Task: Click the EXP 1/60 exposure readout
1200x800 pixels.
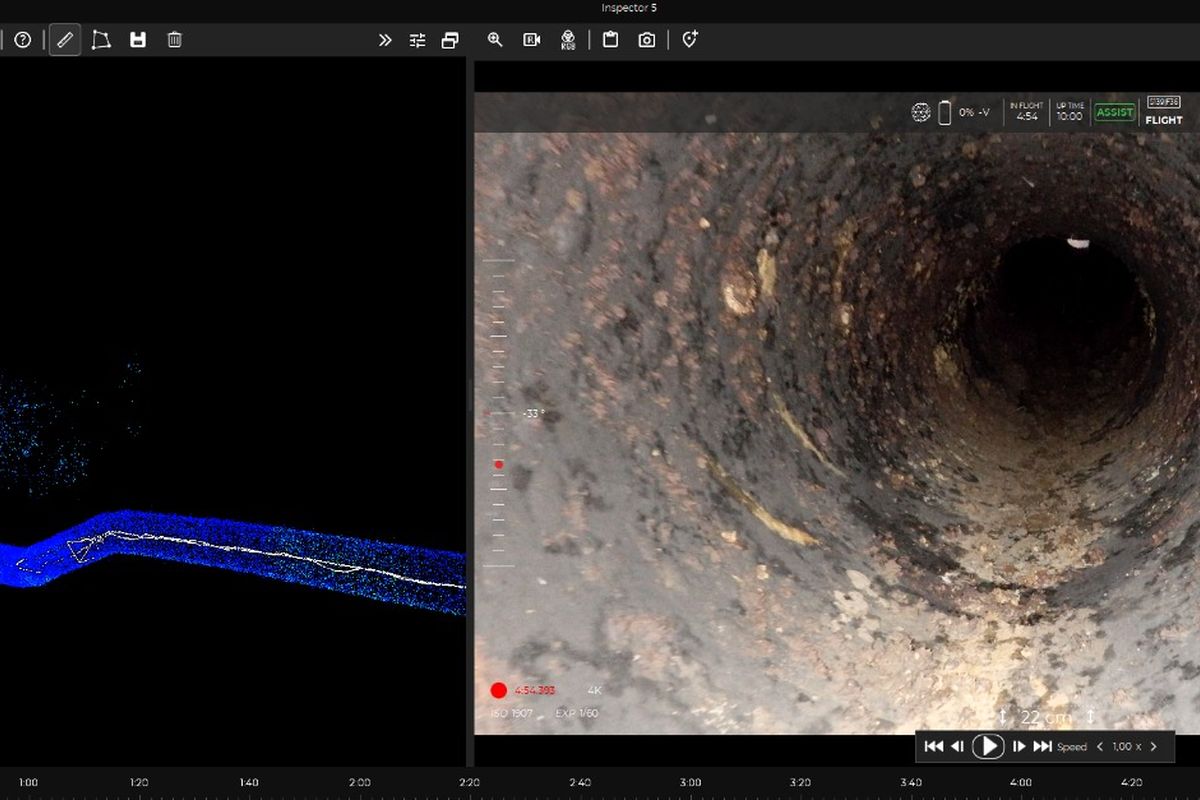Action: 577,713
